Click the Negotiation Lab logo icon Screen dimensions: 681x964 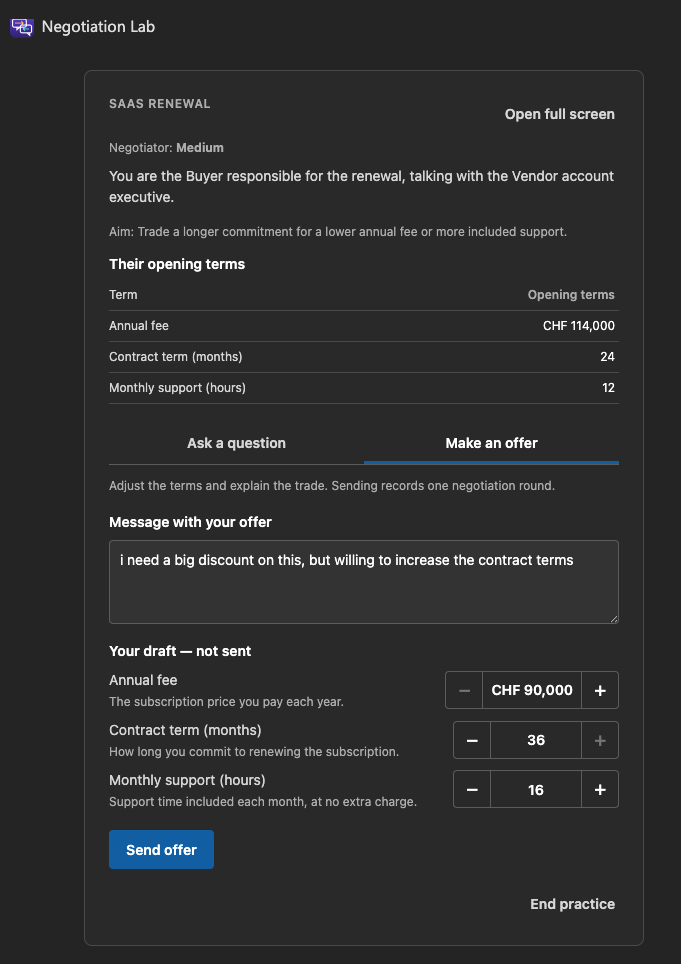[x=22, y=27]
